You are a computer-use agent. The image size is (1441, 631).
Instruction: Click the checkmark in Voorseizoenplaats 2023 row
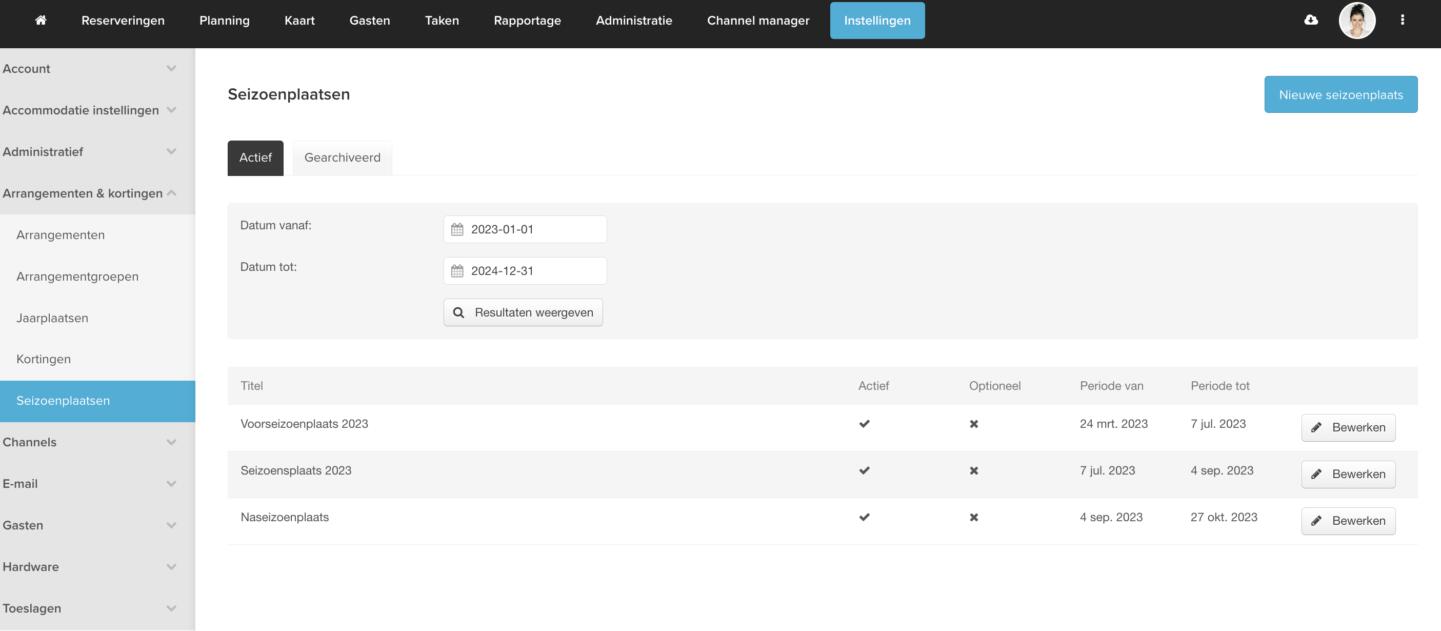[864, 424]
